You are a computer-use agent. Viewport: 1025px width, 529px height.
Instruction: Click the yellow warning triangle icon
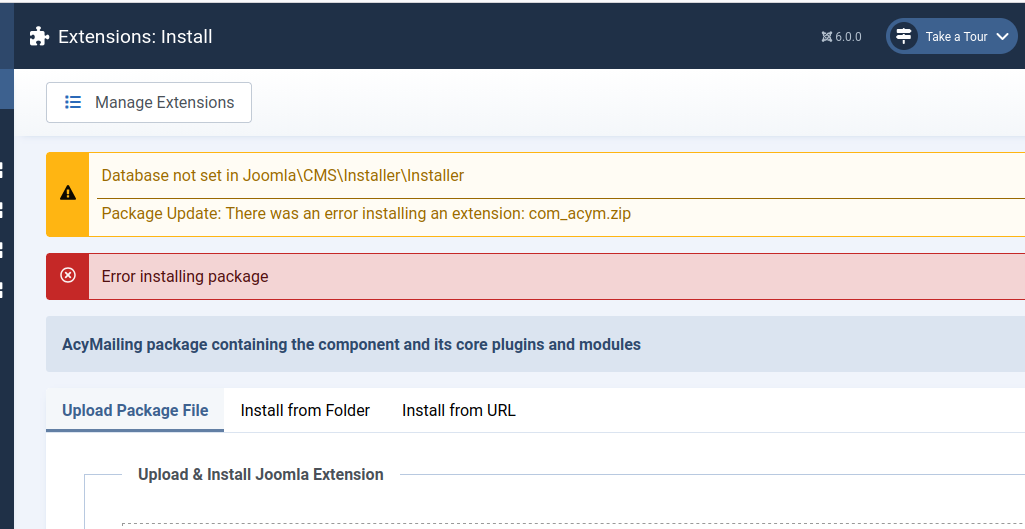[68, 193]
